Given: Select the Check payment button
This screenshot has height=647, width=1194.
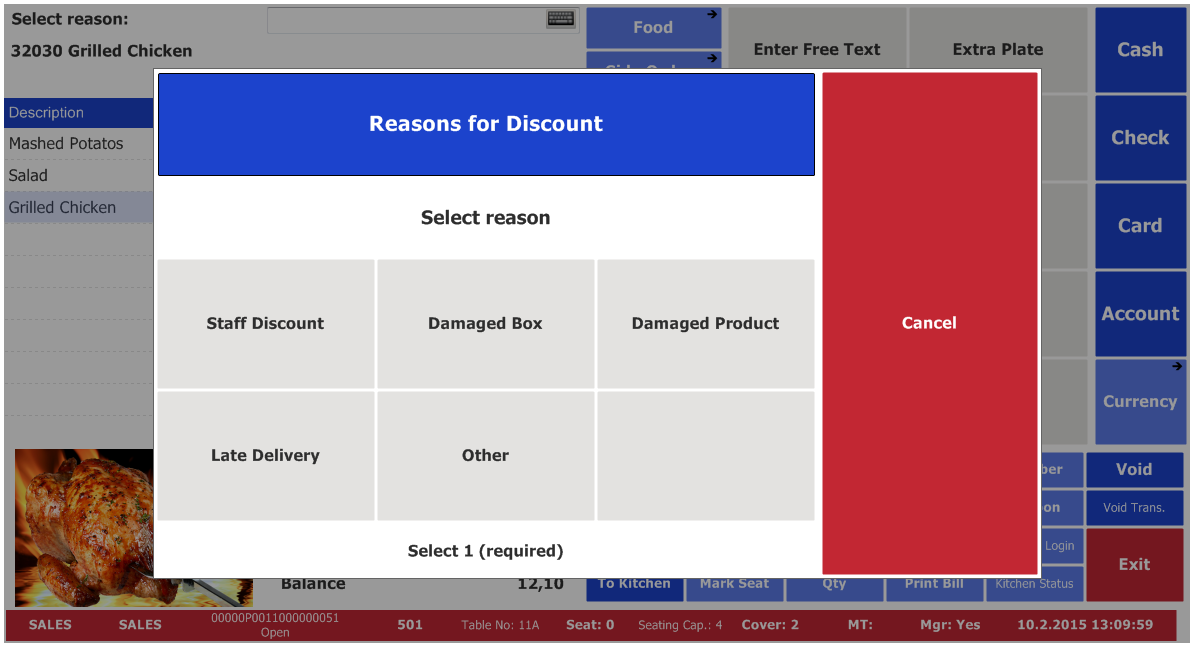Looking at the screenshot, I should pos(1140,138).
